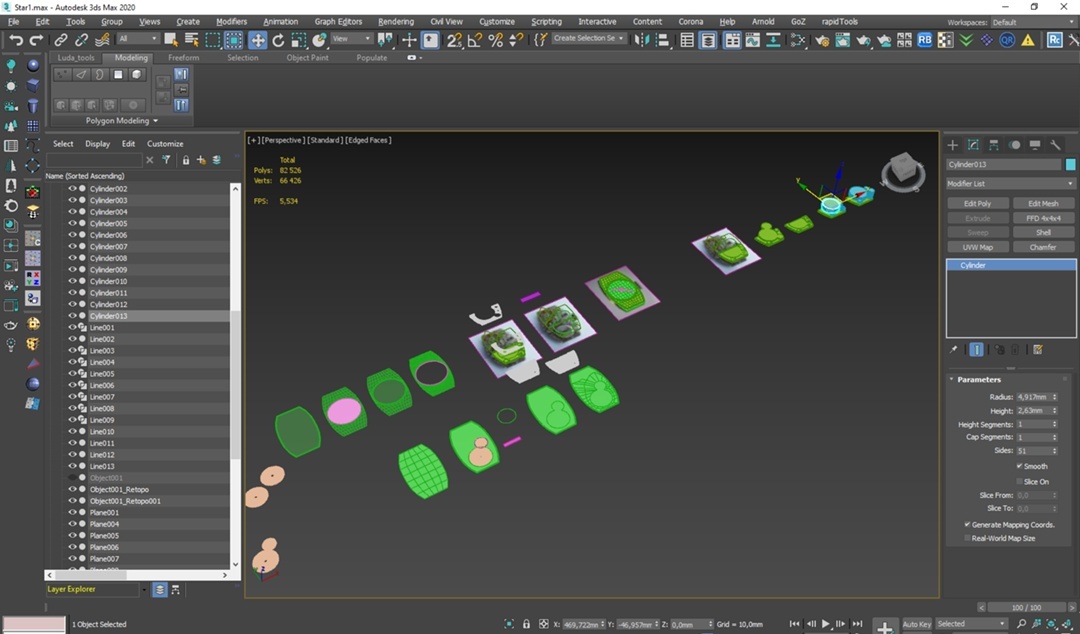Toggle the selection lock padlock in status bar
Screen dimensions: 1080x634
tap(526, 624)
